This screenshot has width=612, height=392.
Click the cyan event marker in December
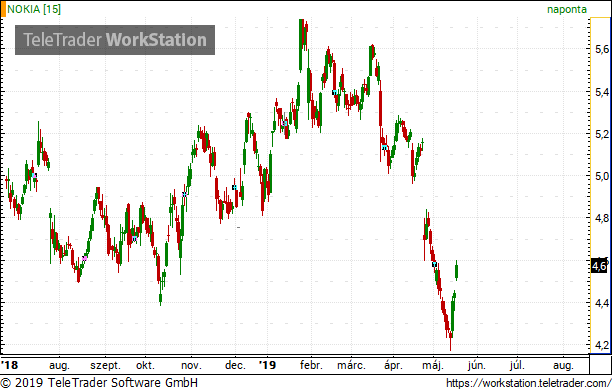click(x=235, y=188)
